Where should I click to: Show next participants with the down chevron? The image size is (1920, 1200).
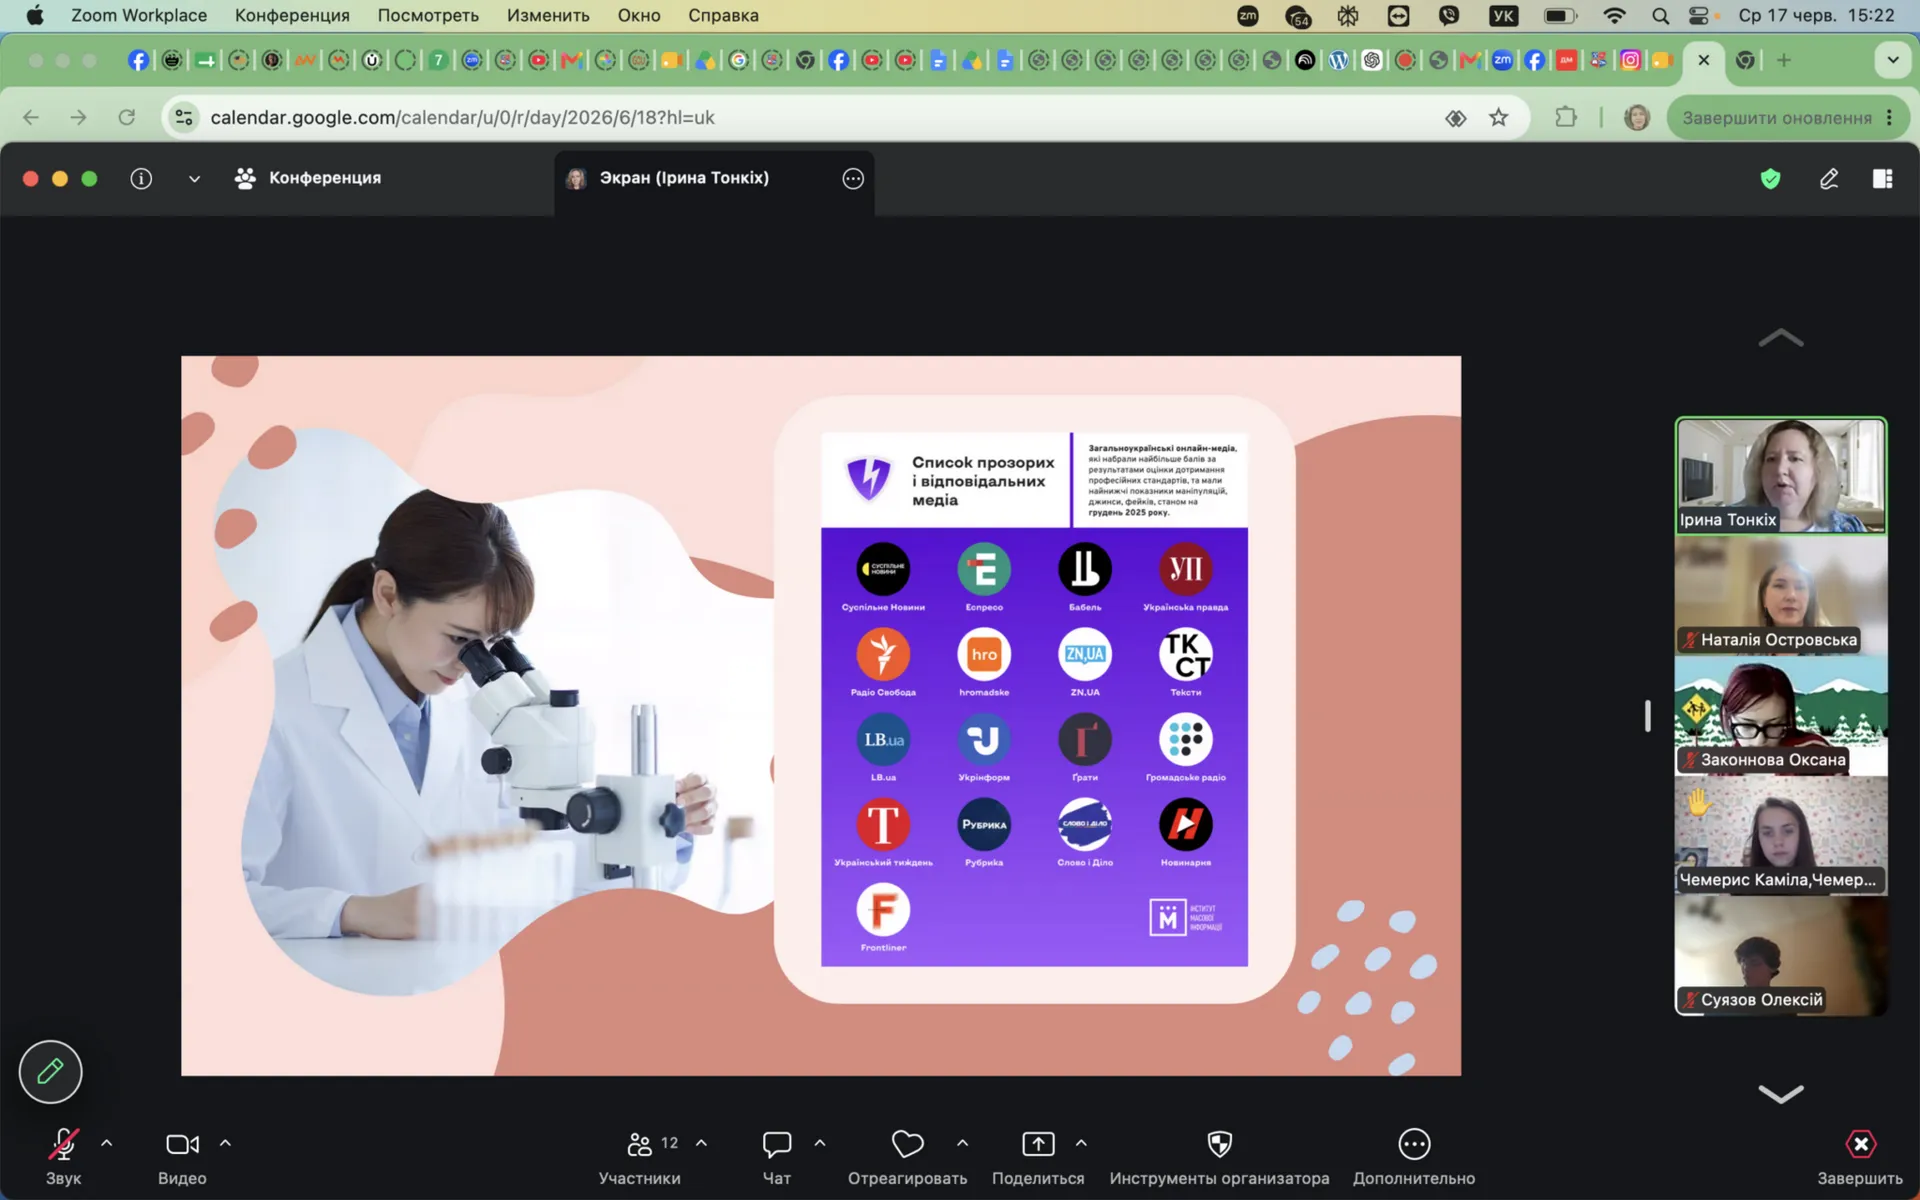pyautogui.click(x=1781, y=1094)
